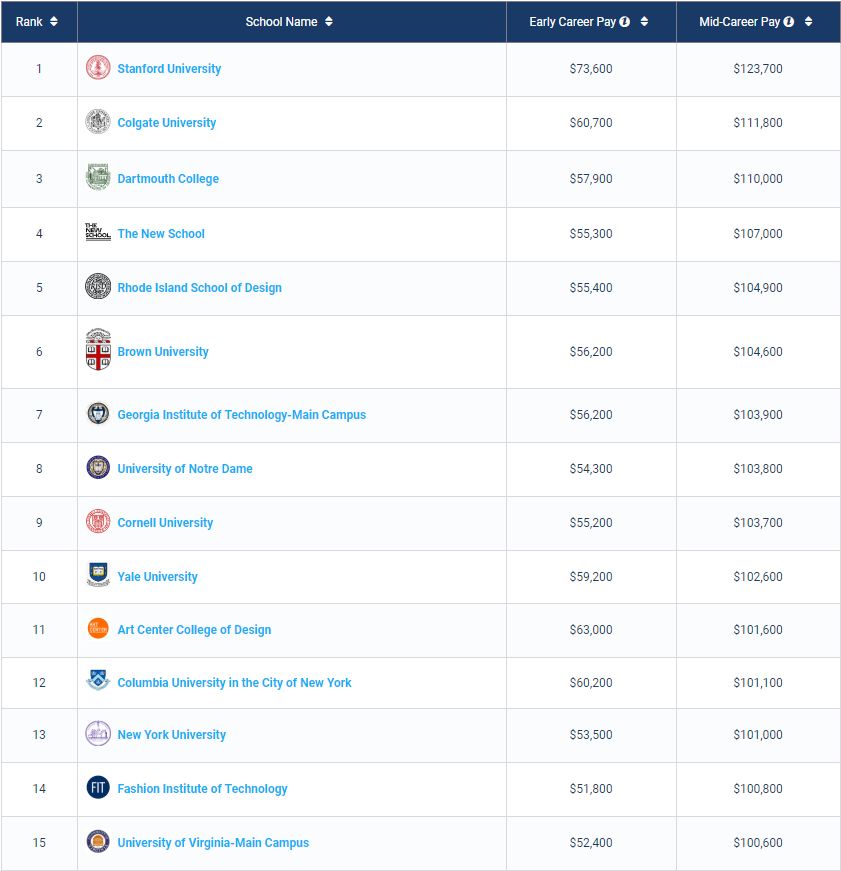The width and height of the screenshot is (841, 871).
Task: Click the University of Notre Dame seal
Action: [98, 467]
